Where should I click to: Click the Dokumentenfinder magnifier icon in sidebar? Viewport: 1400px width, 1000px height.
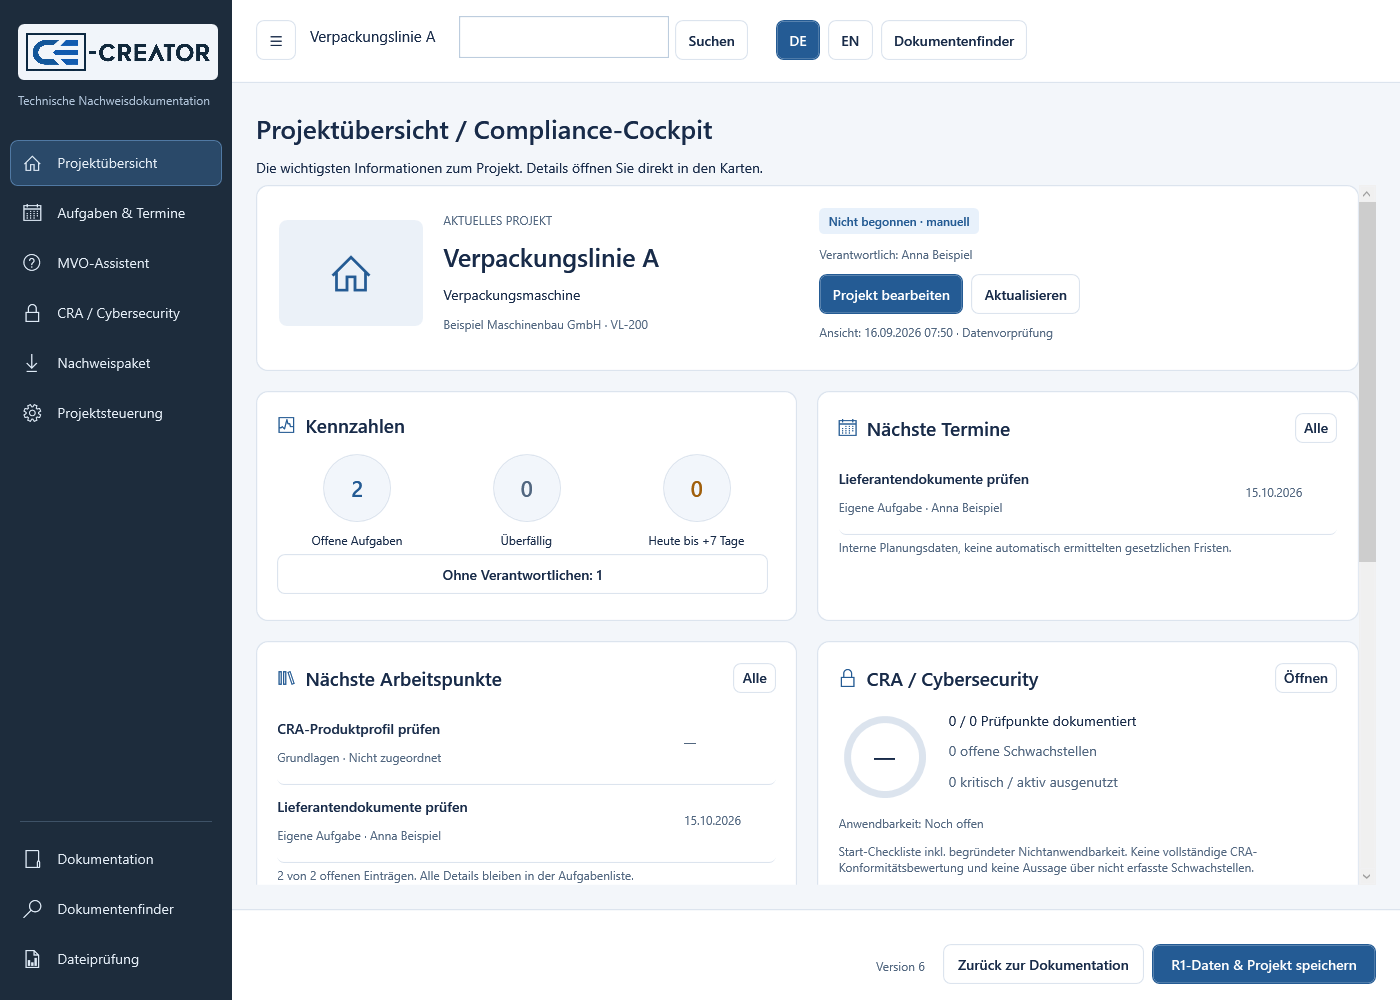[x=32, y=909]
